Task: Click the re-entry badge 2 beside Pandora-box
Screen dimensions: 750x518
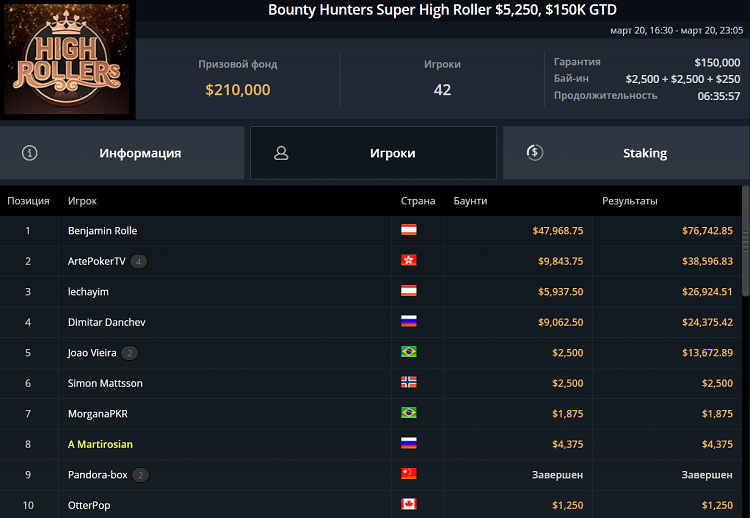Action: click(140, 475)
